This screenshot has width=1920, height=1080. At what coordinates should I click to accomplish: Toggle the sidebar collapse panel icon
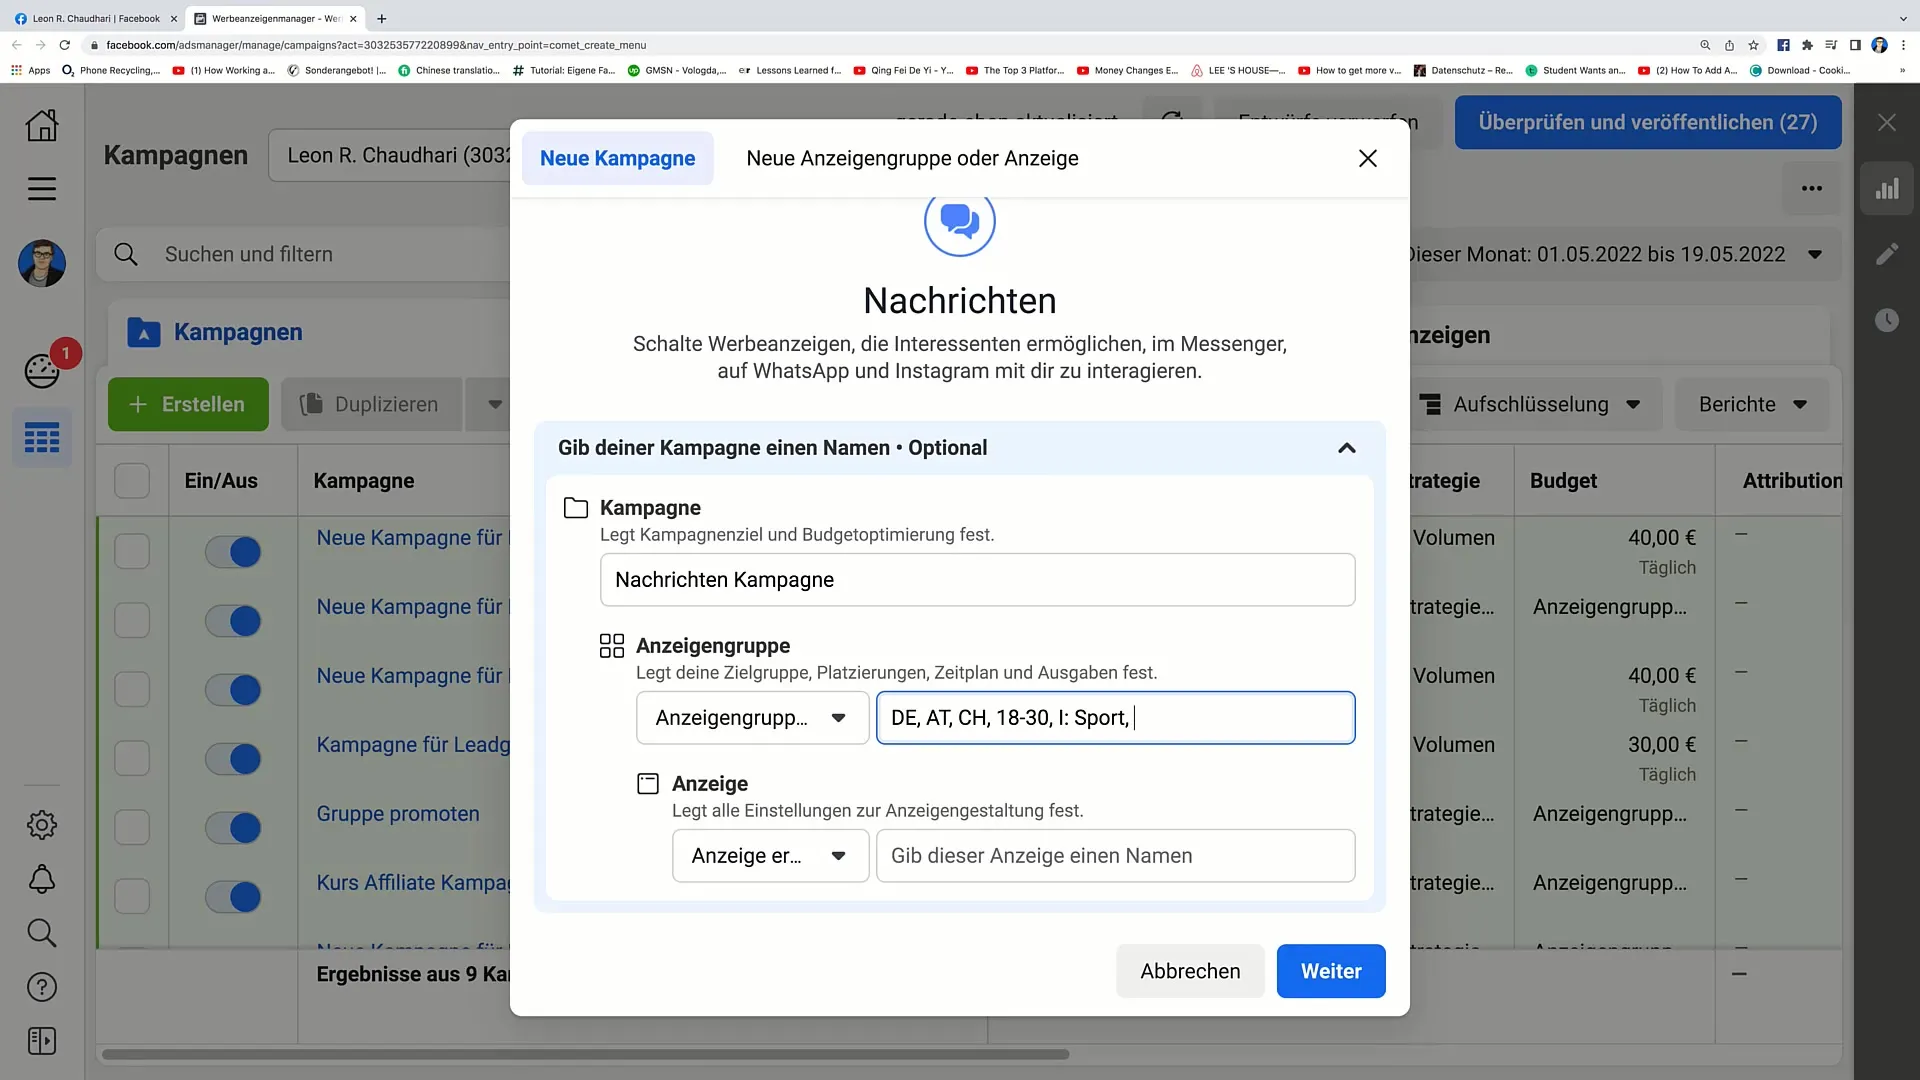click(42, 1041)
